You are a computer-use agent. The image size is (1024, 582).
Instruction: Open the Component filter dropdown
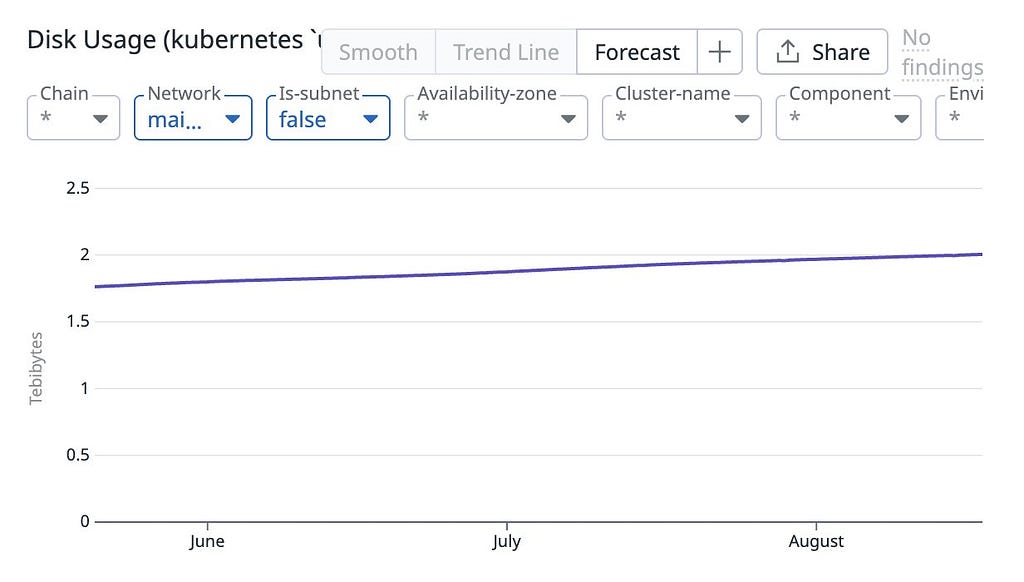(x=848, y=119)
